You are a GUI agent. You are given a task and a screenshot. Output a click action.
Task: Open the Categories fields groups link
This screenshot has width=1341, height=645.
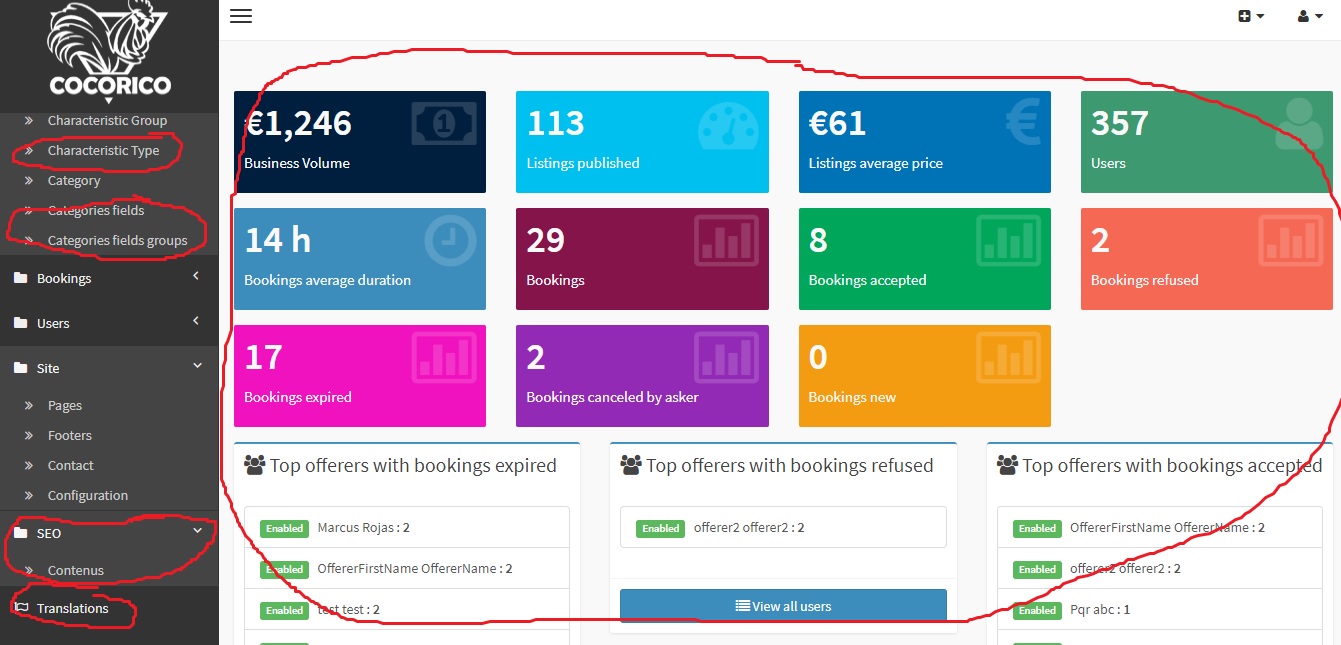[117, 240]
